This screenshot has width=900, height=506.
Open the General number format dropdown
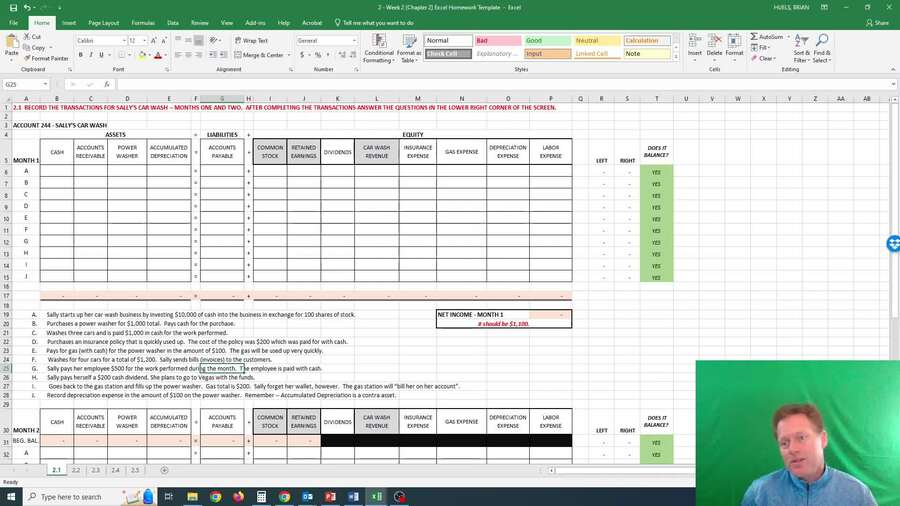click(x=354, y=41)
